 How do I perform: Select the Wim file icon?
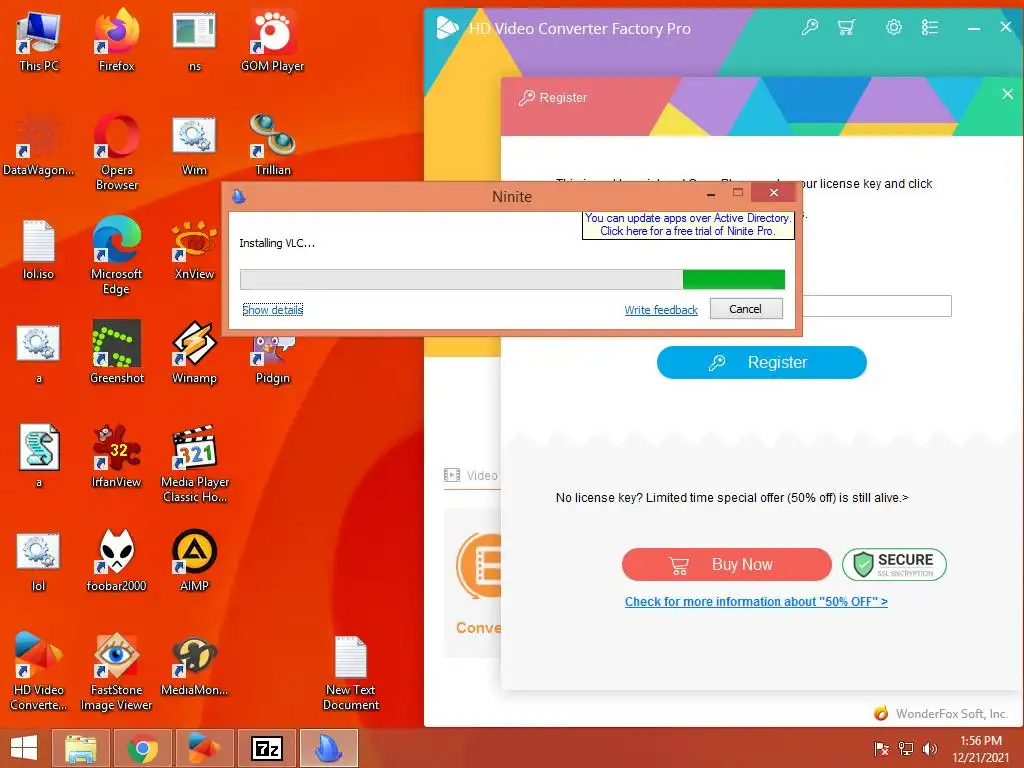194,146
